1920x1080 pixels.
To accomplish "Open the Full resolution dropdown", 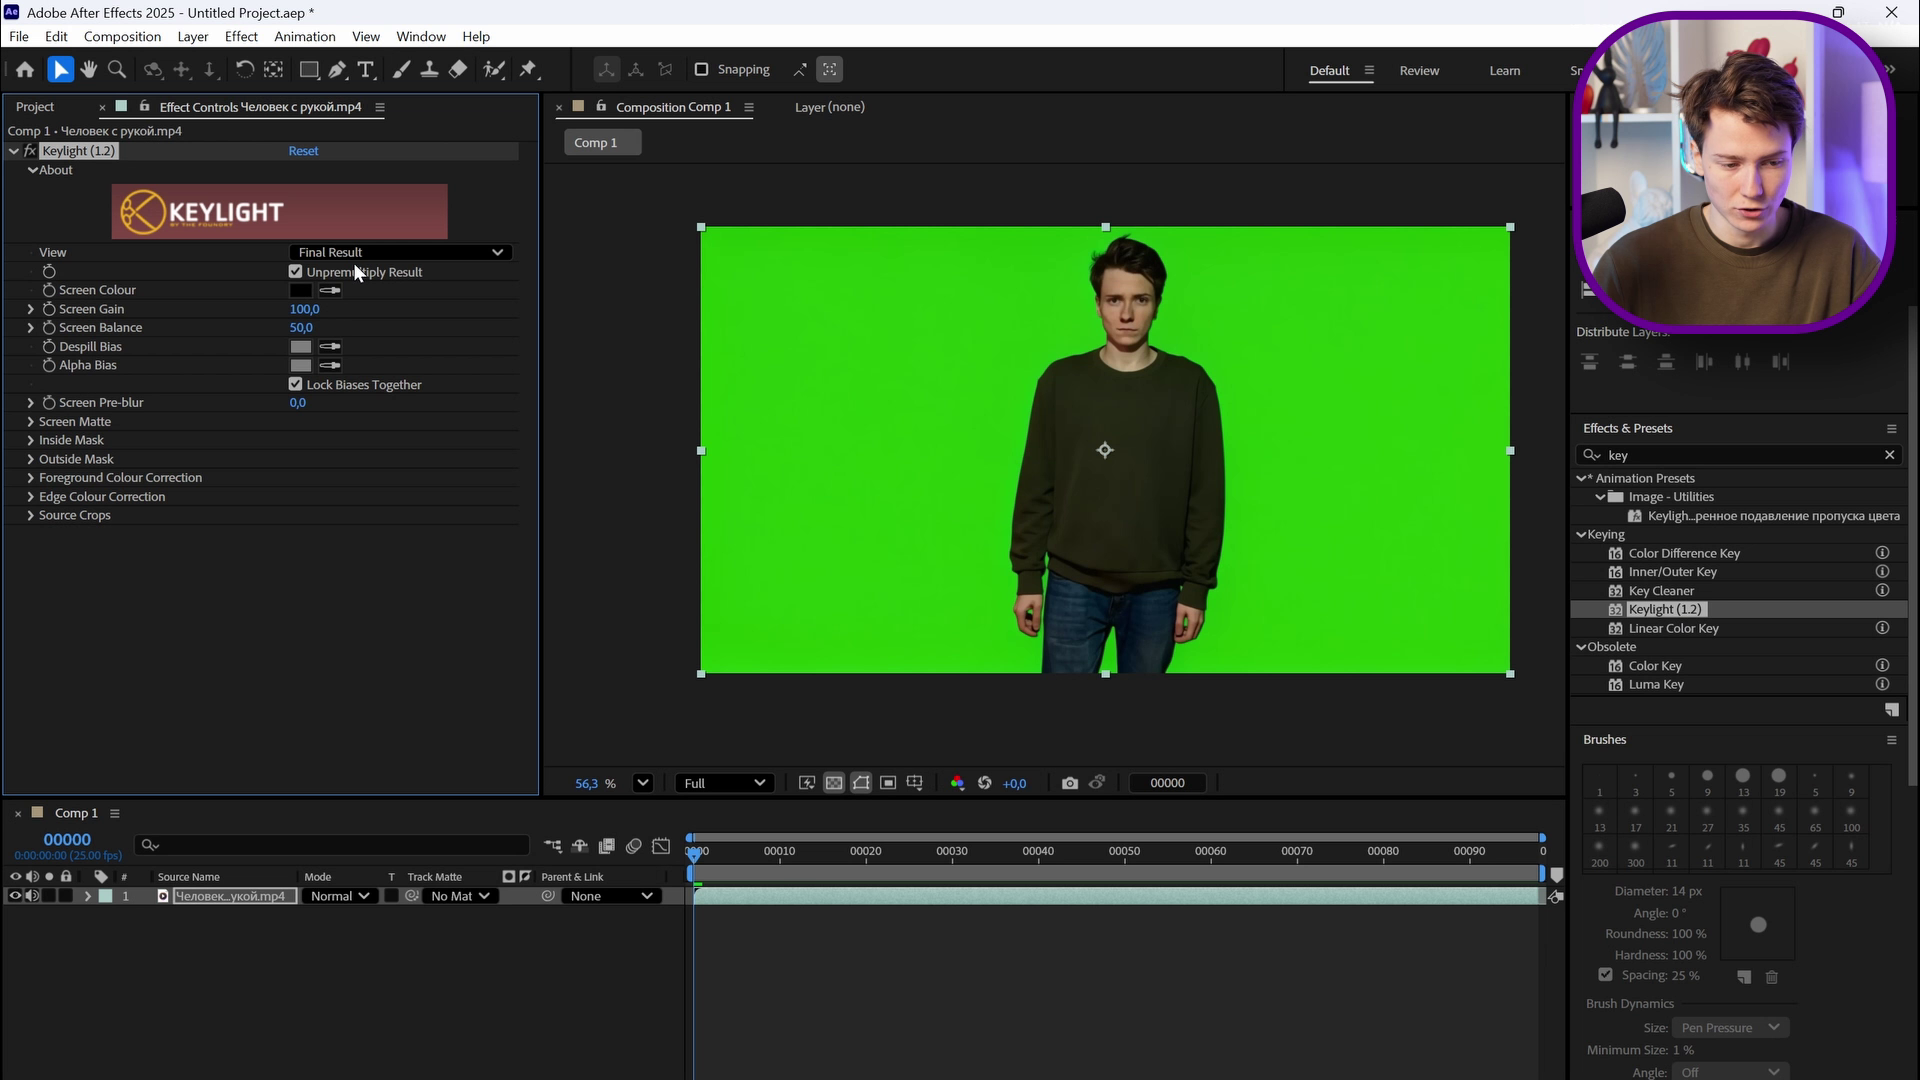I will pos(725,783).
